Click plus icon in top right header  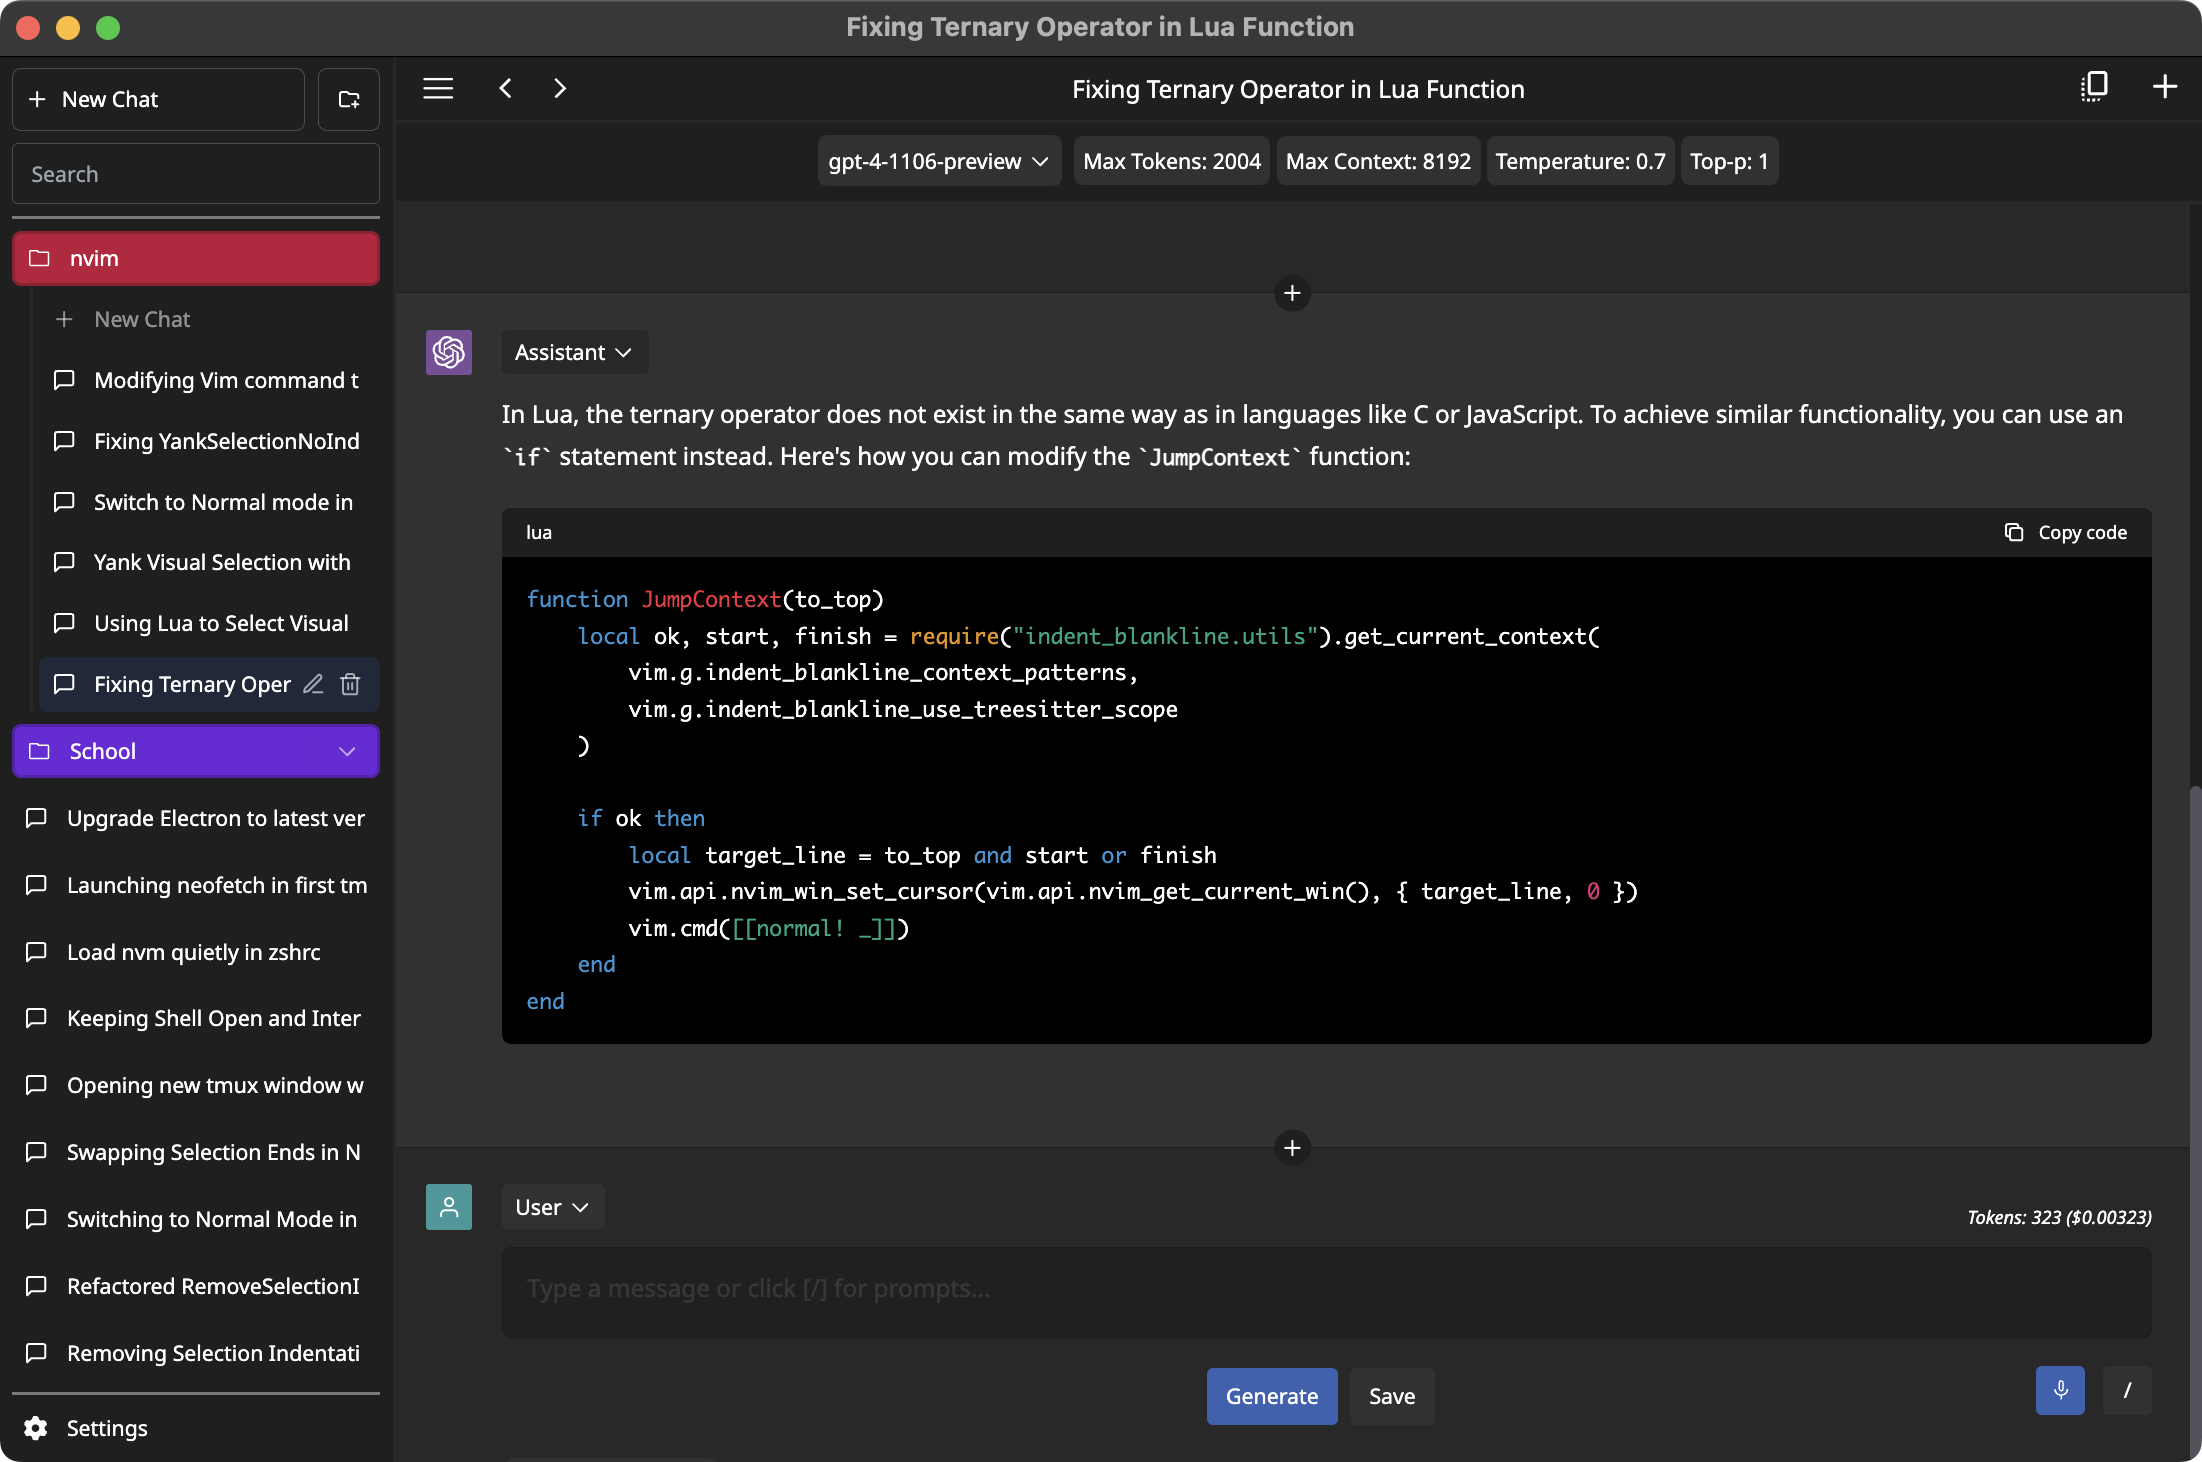(x=2164, y=87)
